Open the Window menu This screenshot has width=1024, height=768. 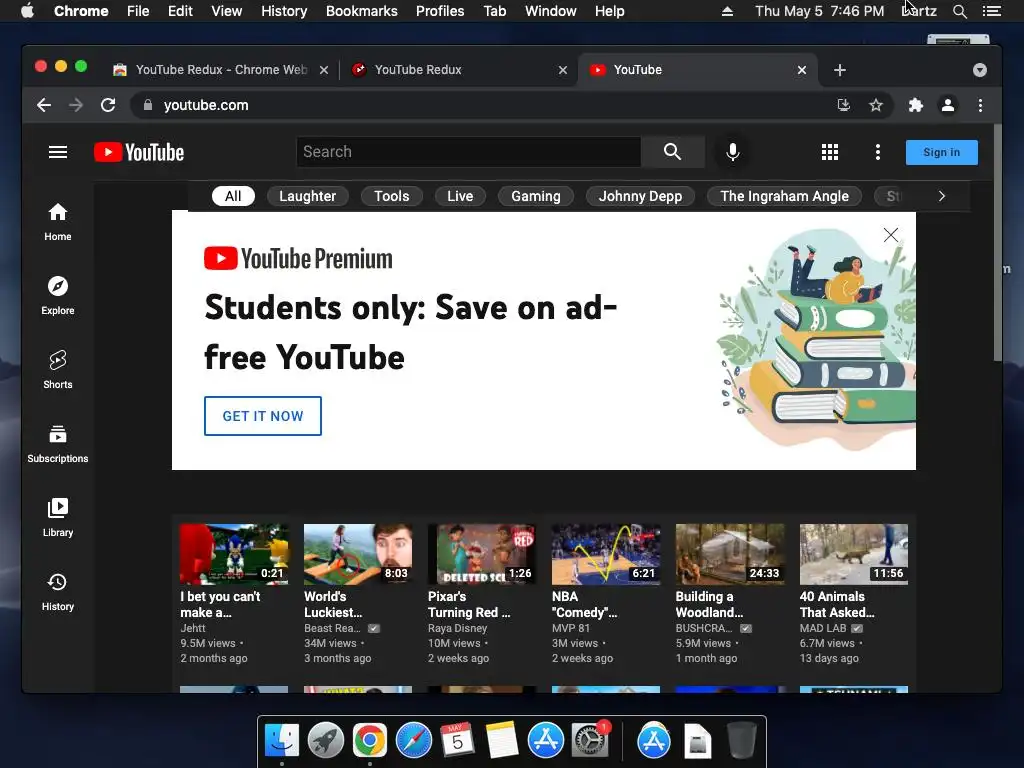pyautogui.click(x=551, y=11)
